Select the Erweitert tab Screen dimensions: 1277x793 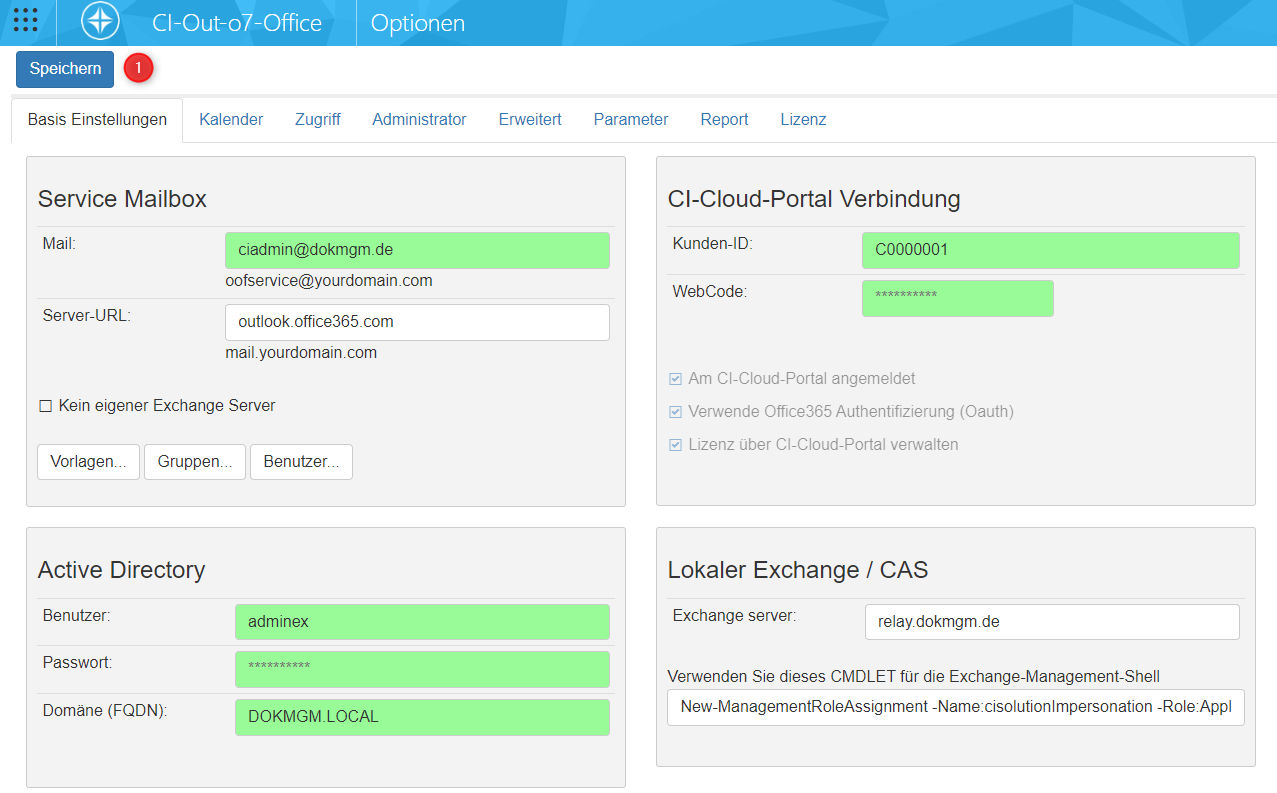[529, 119]
